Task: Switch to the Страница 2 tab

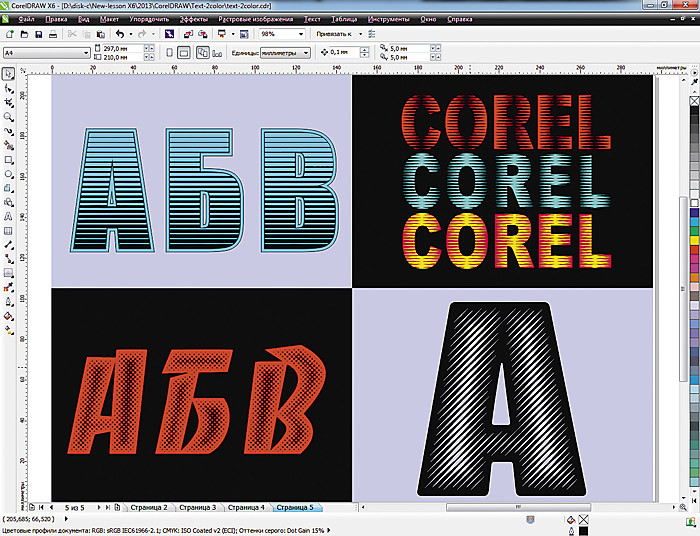Action: click(x=149, y=507)
